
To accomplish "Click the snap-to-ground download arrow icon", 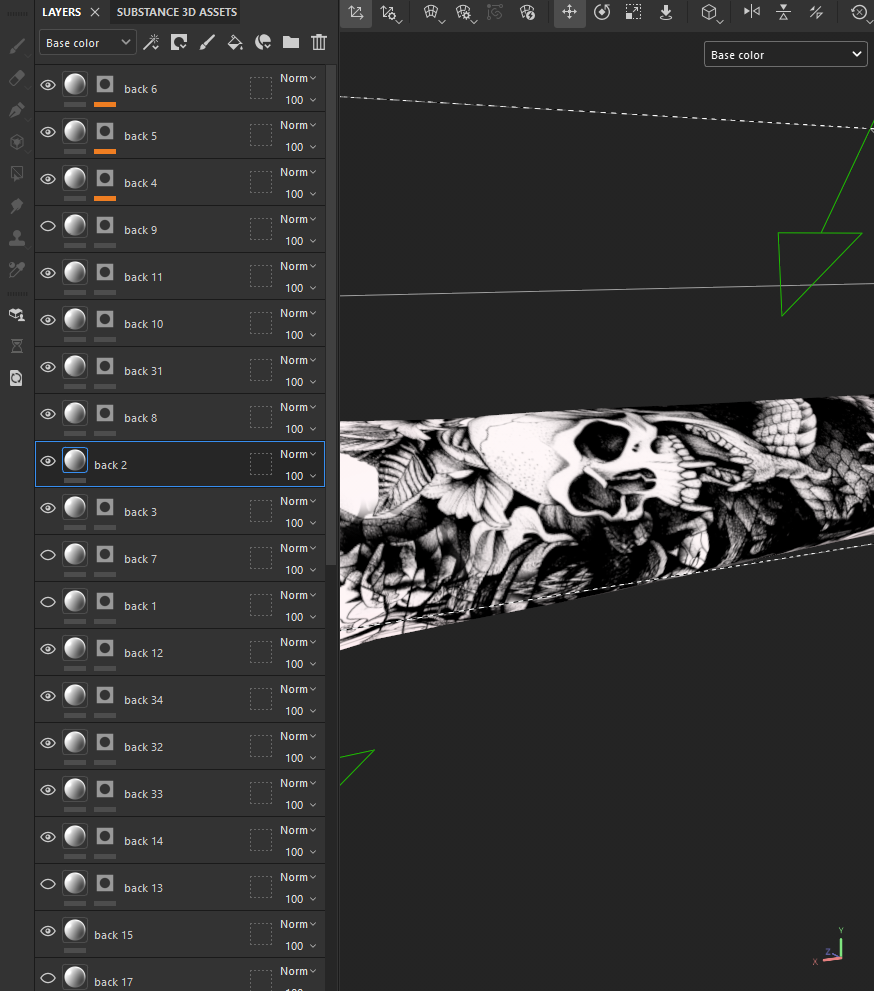I will coord(665,12).
